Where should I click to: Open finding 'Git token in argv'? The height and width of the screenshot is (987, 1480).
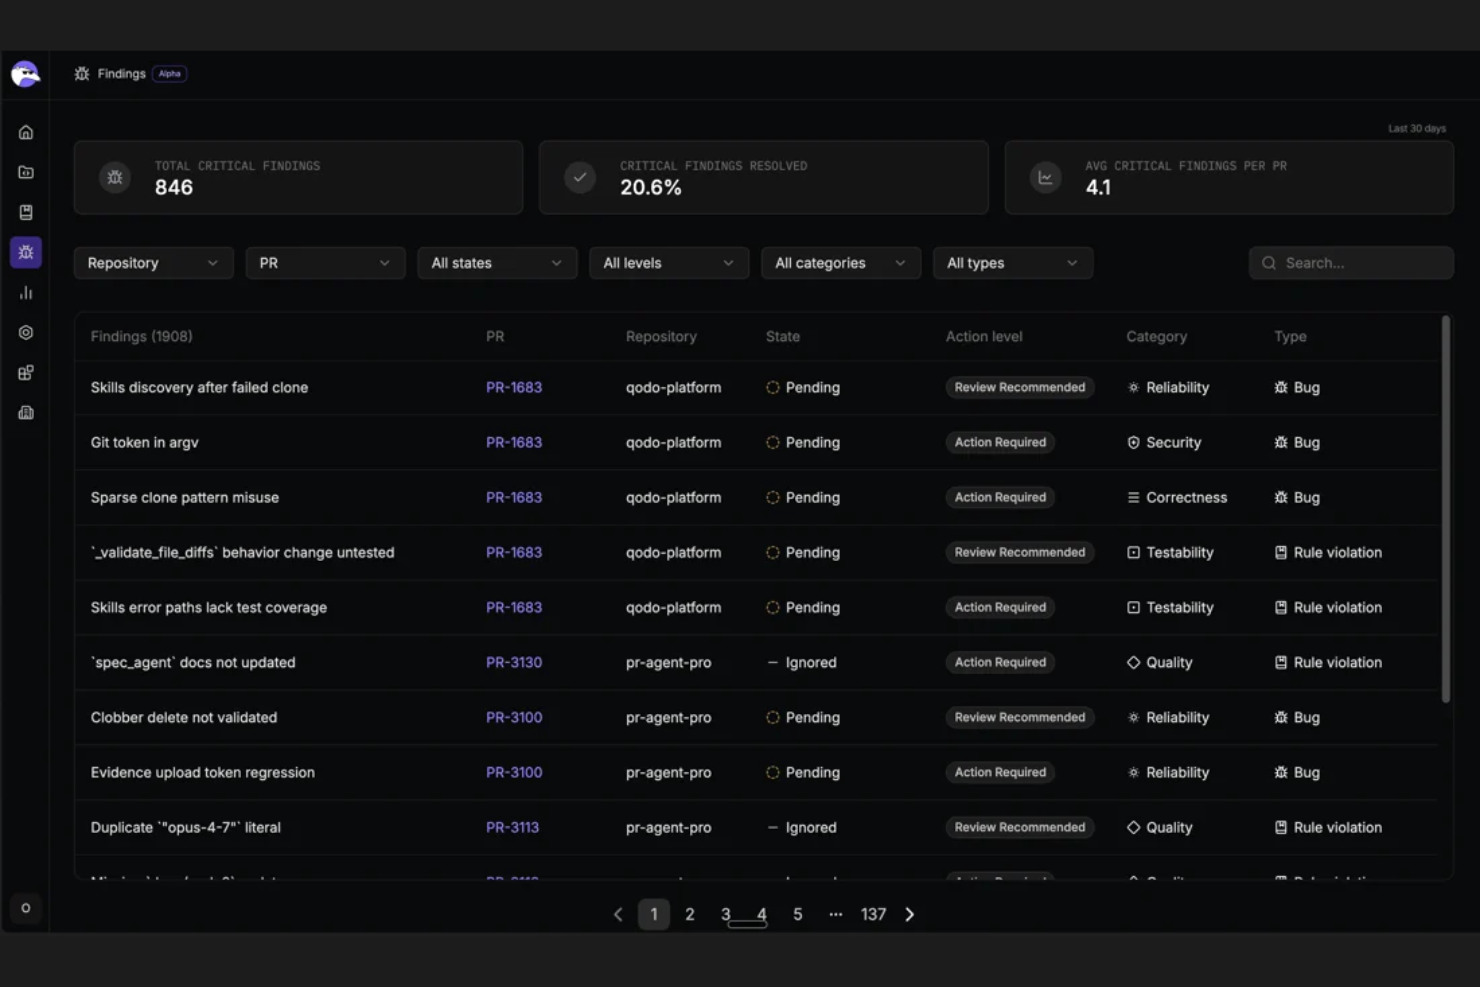[145, 442]
